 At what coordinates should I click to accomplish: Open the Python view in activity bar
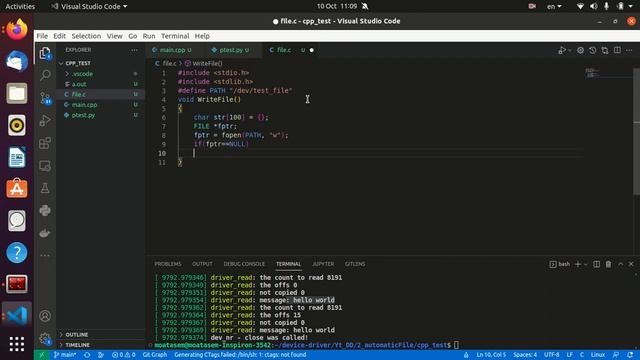click(45, 210)
